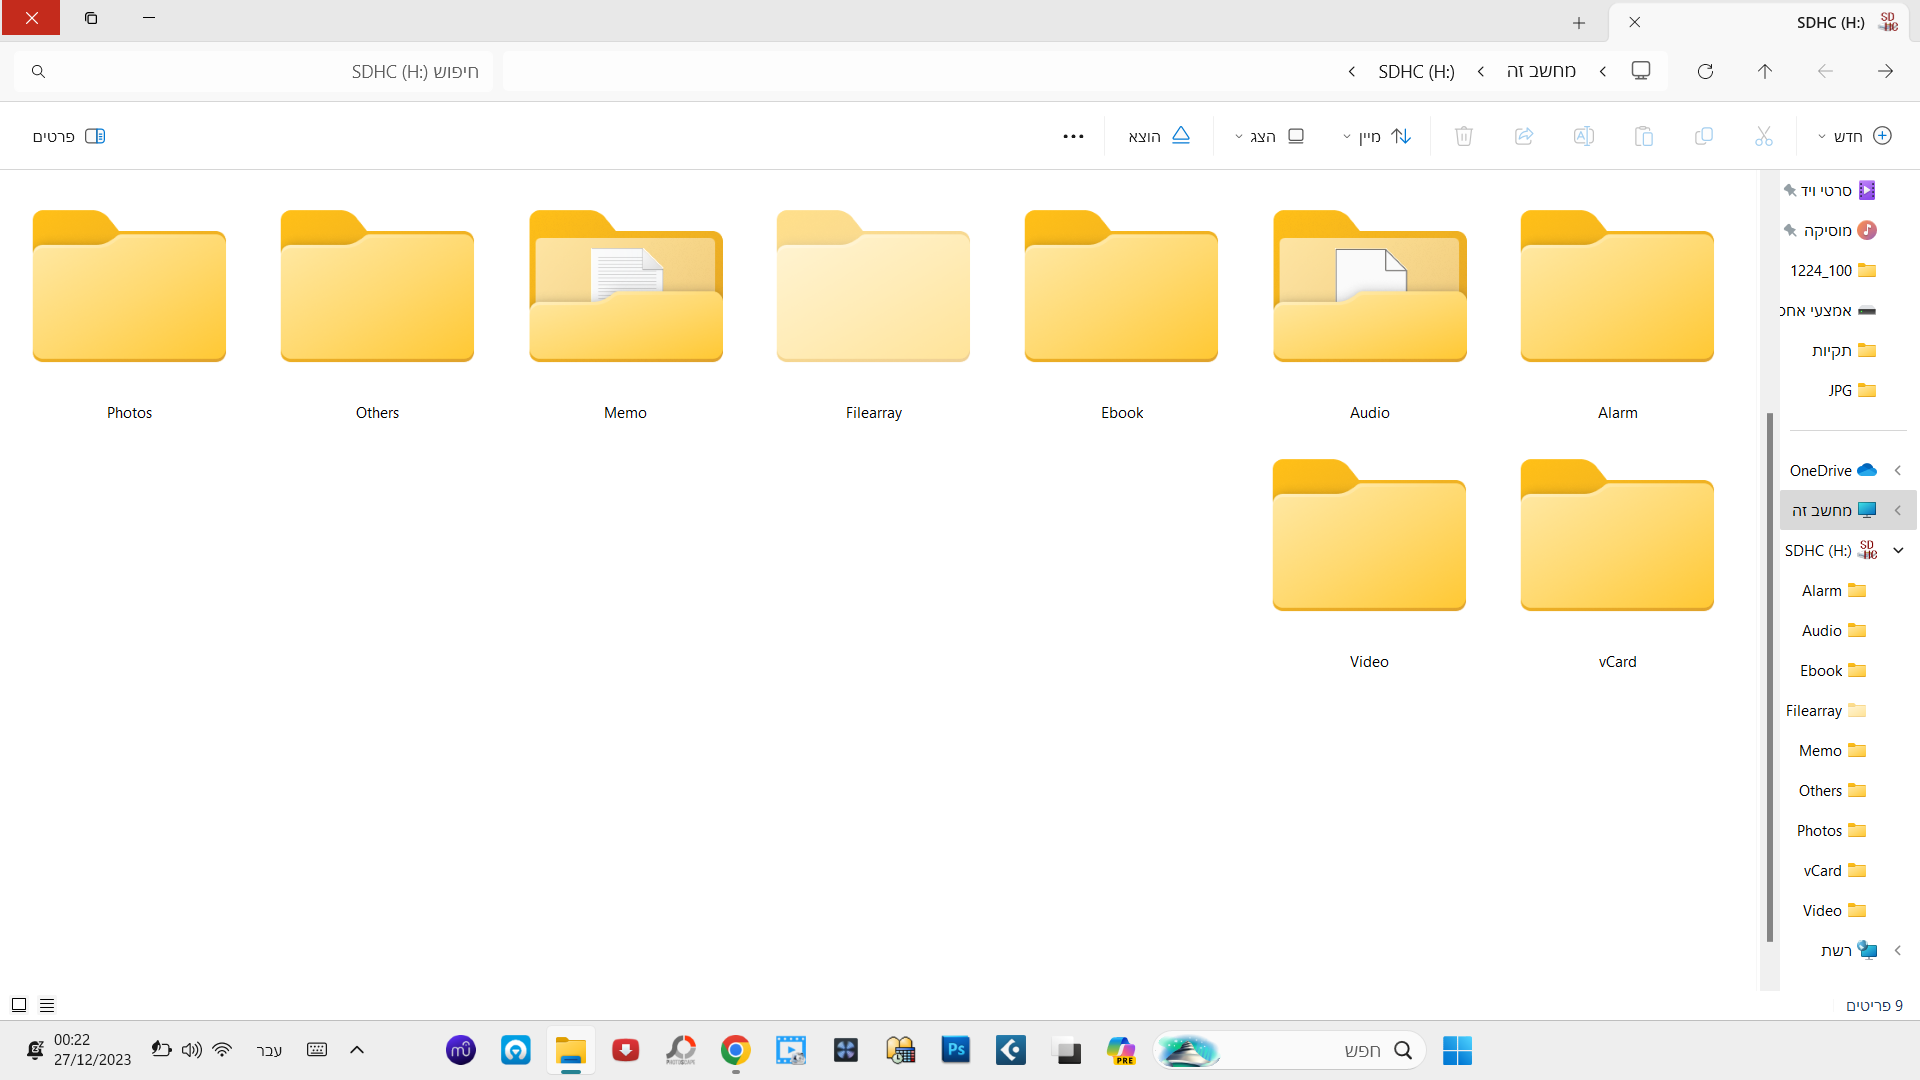Image resolution: width=1920 pixels, height=1080 pixels.
Task: Open the See more three-dots menu
Action: tap(1073, 136)
